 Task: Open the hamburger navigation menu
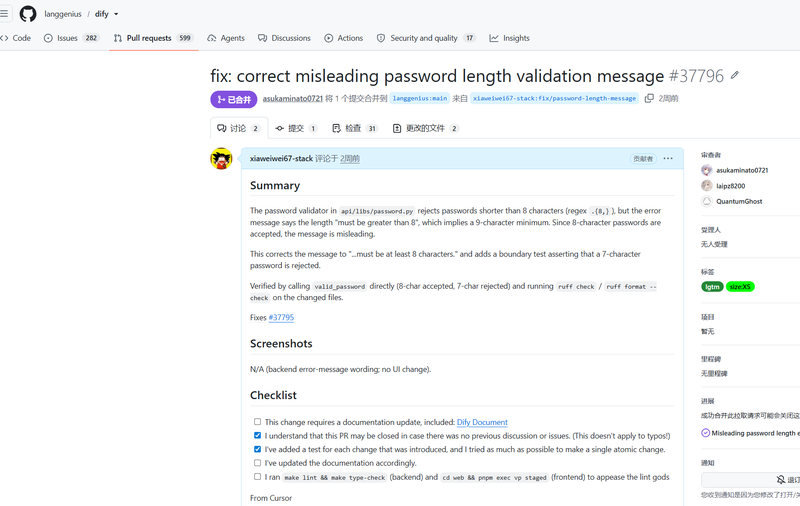click(x=4, y=14)
